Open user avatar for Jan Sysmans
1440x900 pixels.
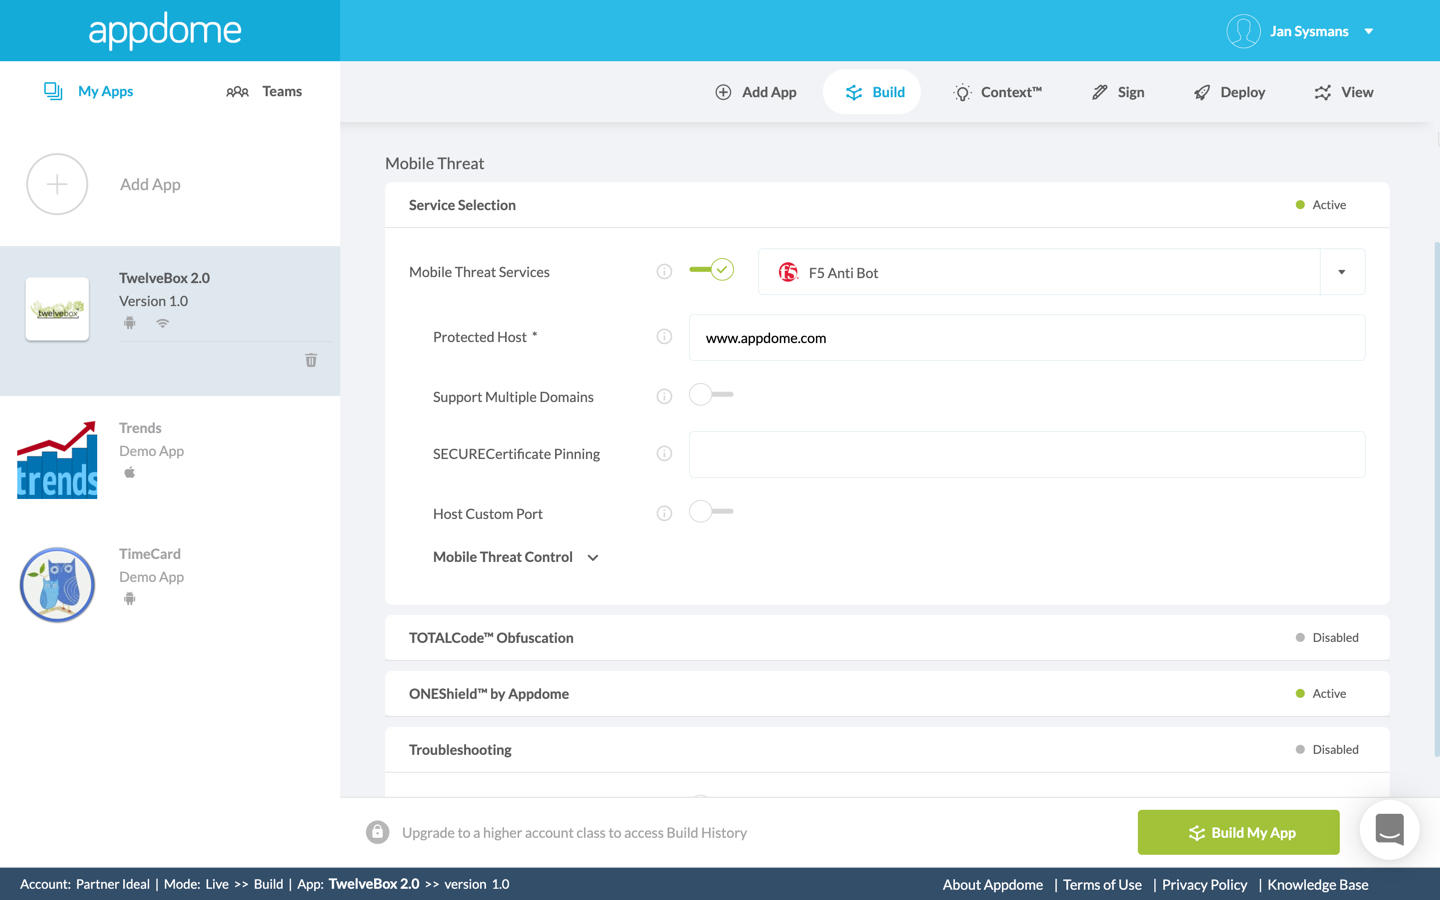1243,31
